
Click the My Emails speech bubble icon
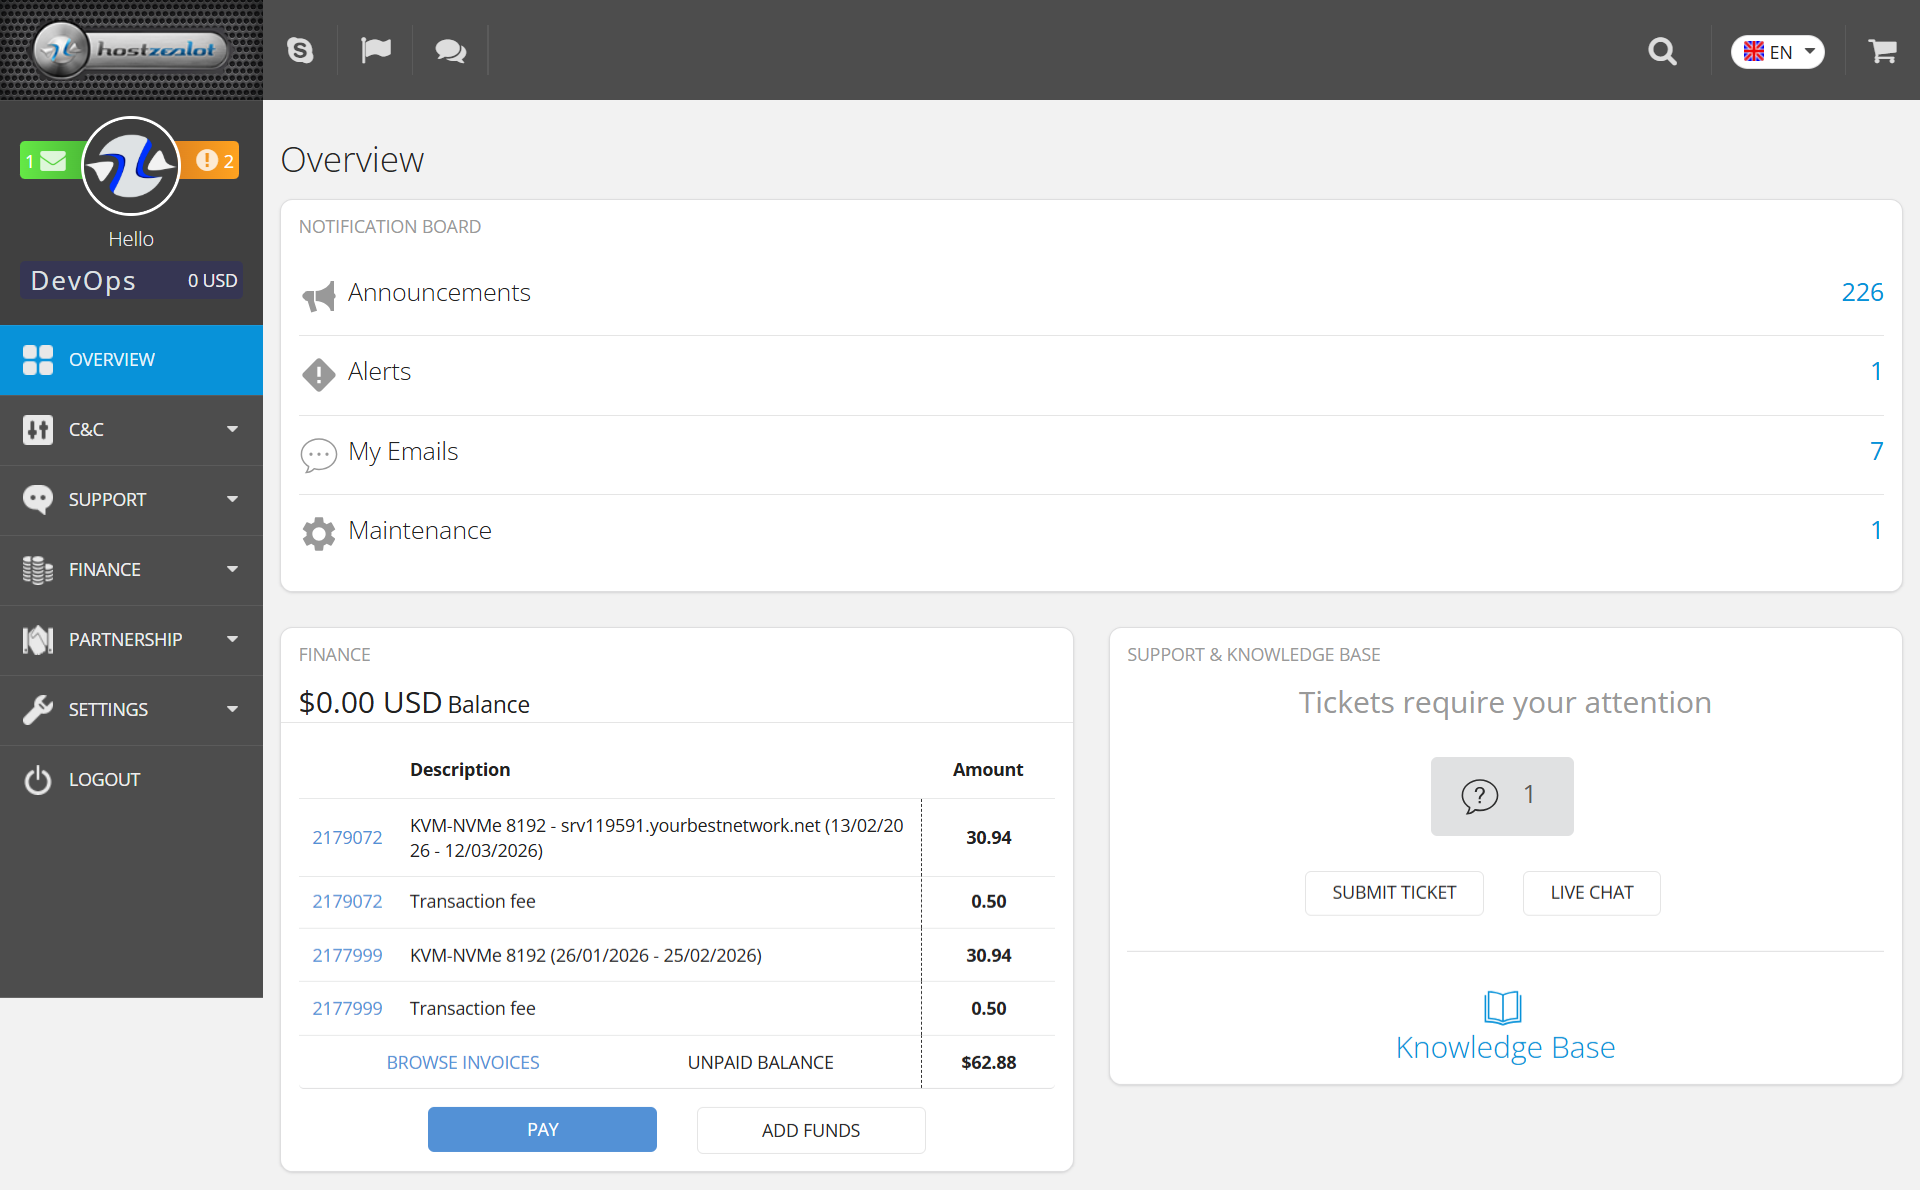(x=319, y=455)
